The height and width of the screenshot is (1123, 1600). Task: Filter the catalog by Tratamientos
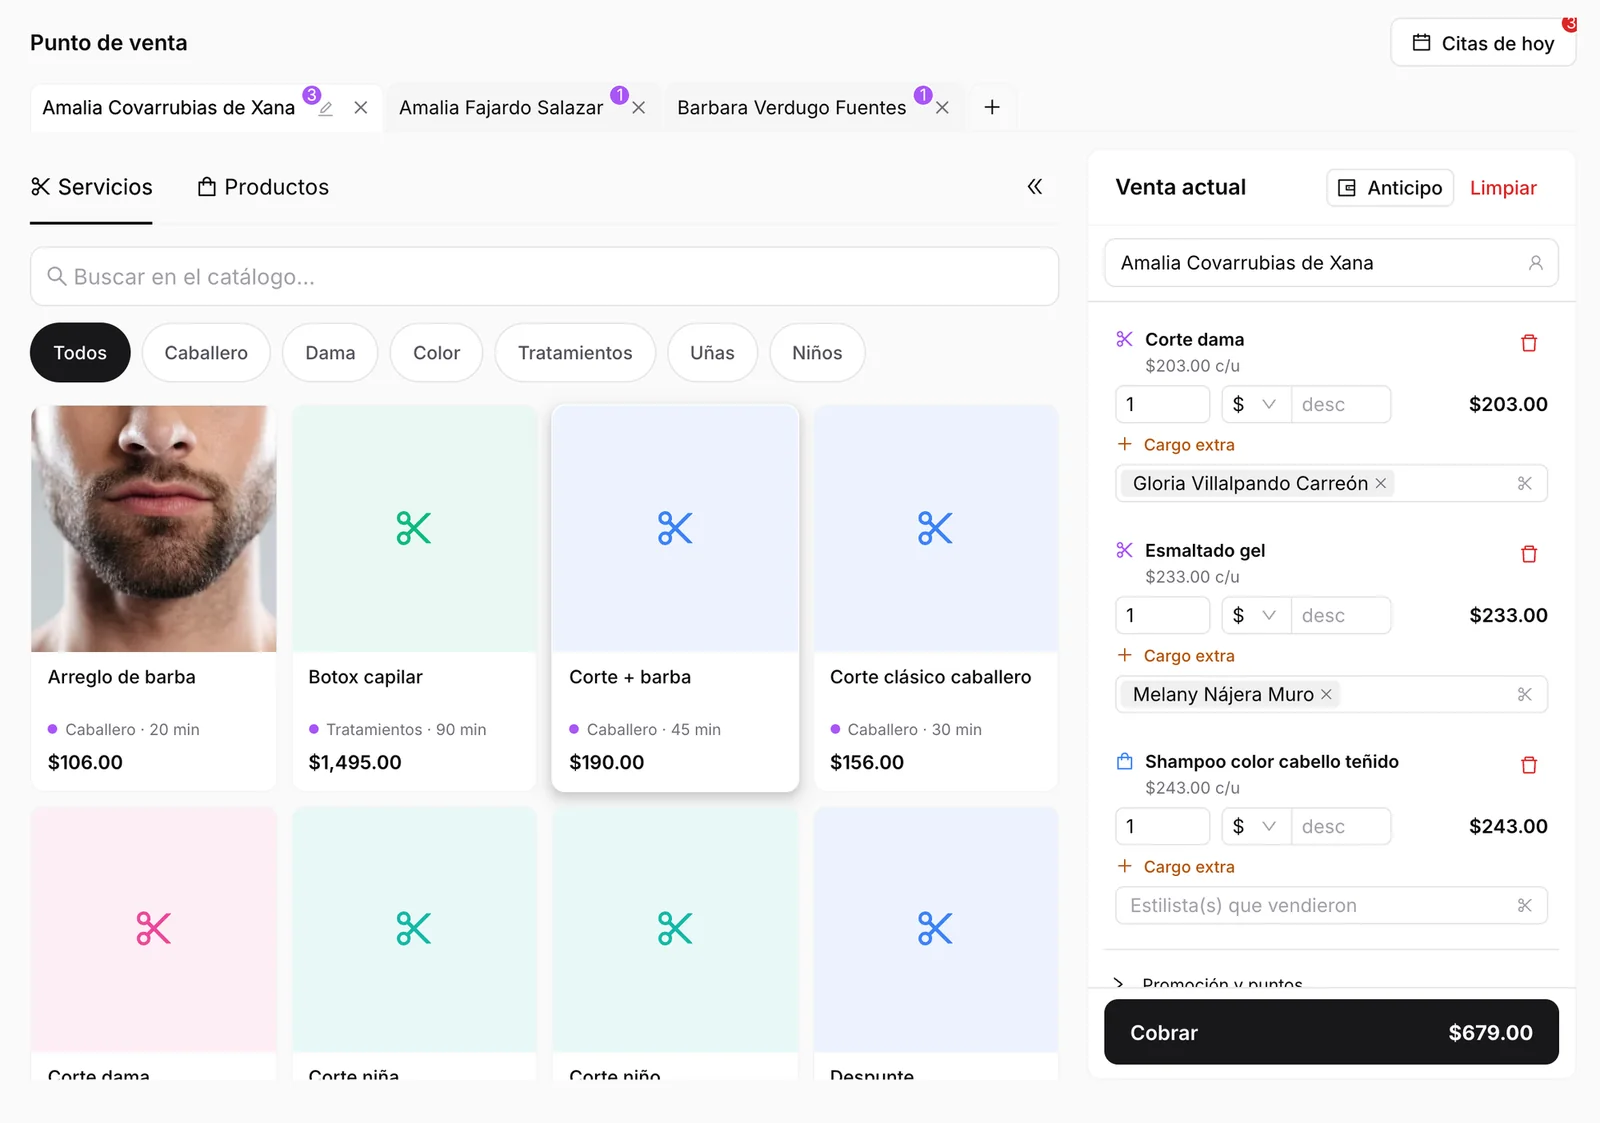(x=575, y=353)
